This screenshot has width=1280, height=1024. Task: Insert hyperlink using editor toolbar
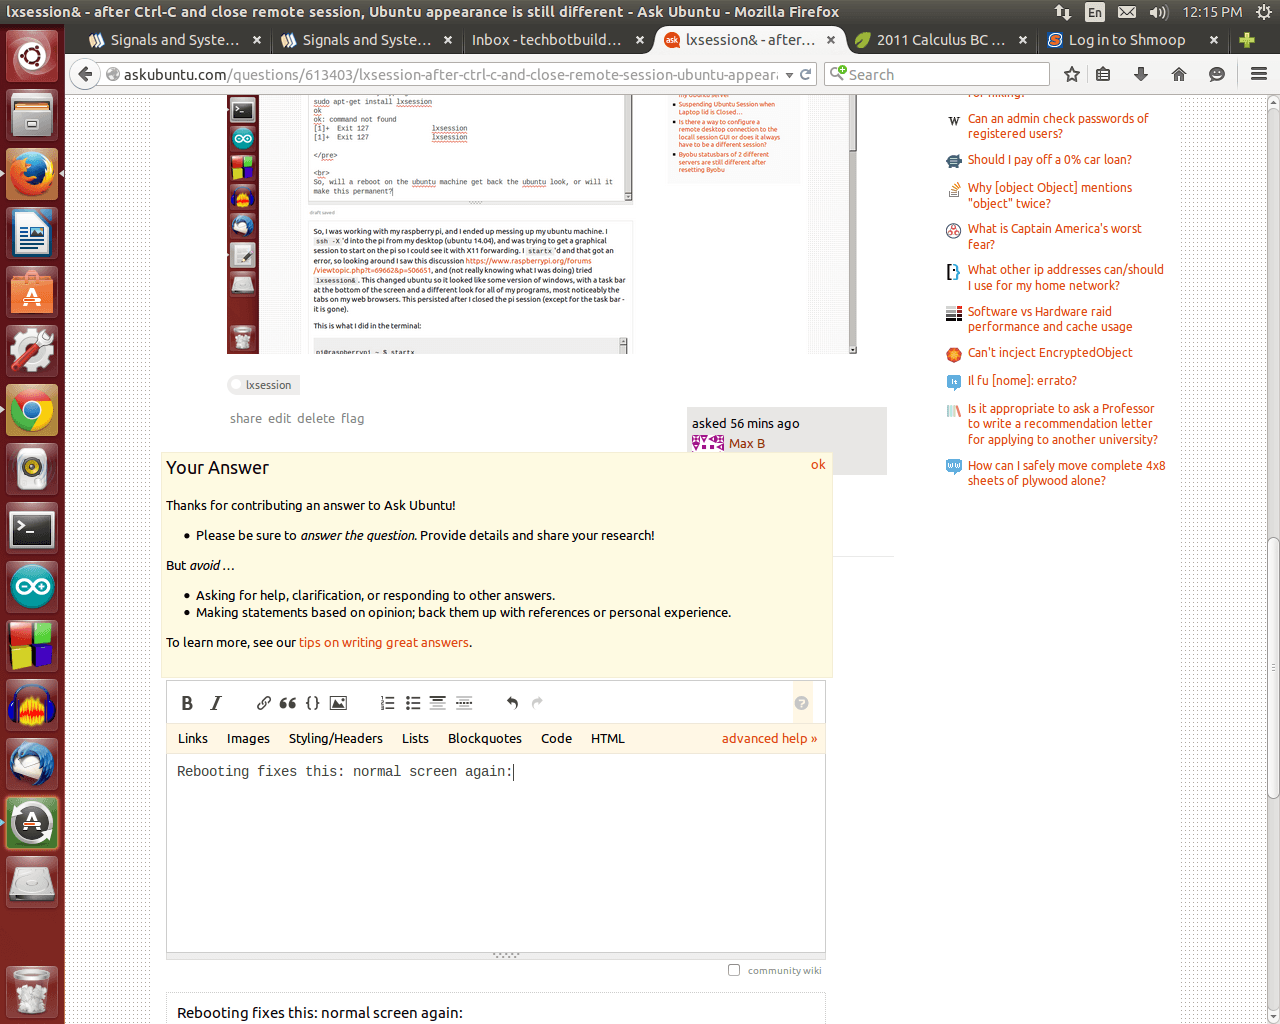(x=263, y=703)
